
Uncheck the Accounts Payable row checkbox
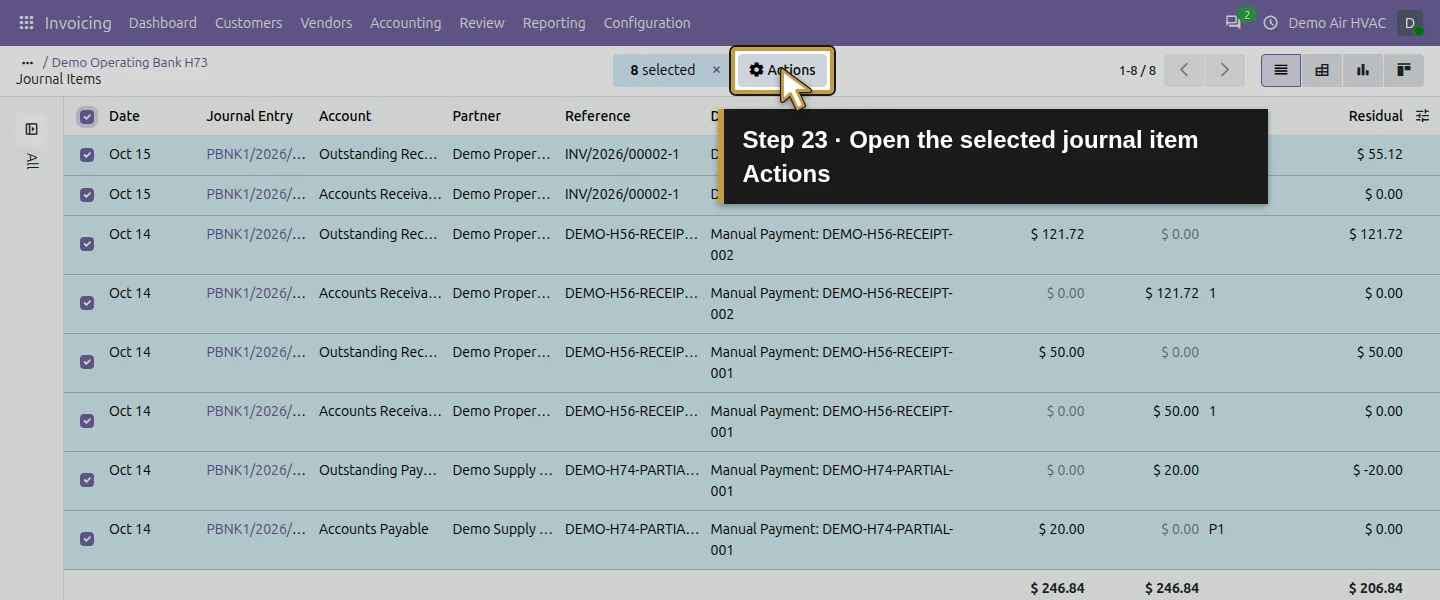click(x=87, y=539)
